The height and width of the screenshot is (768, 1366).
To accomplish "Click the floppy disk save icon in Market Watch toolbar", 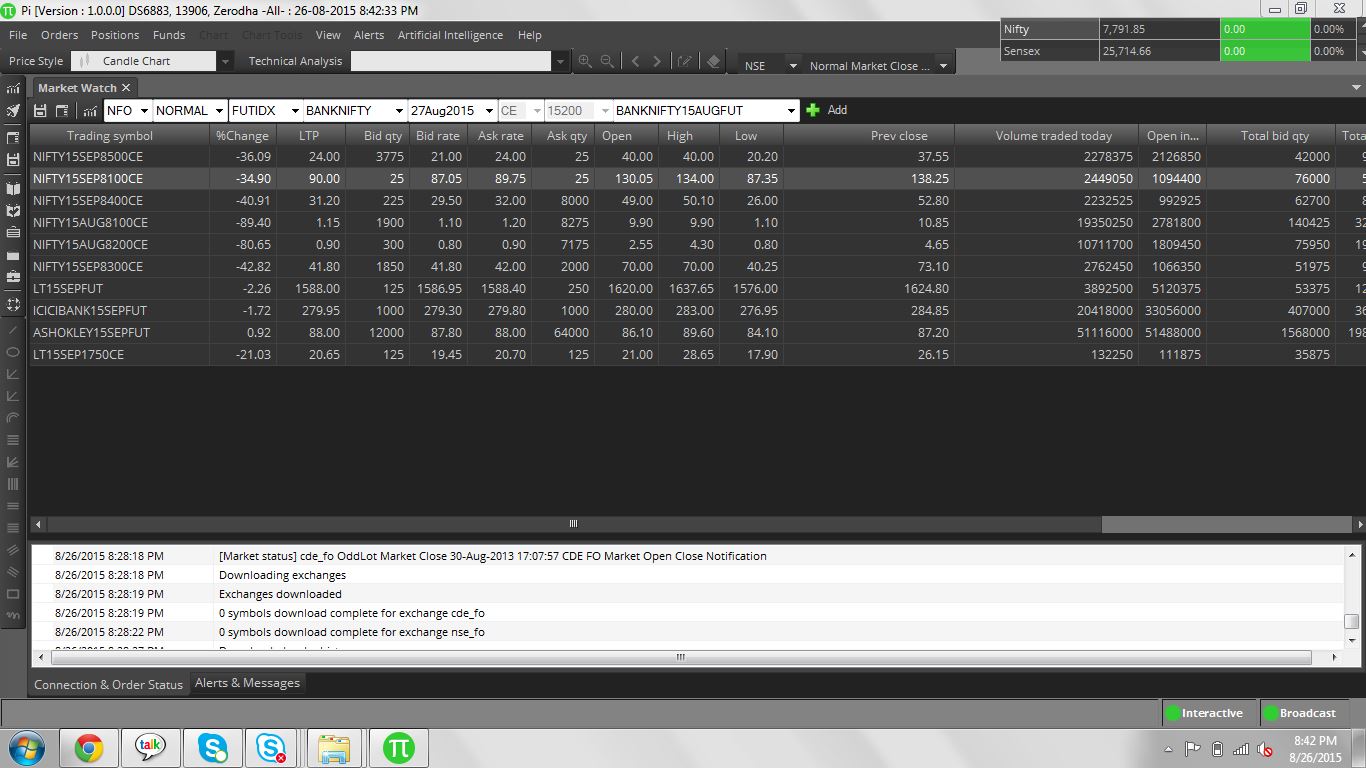I will (41, 111).
